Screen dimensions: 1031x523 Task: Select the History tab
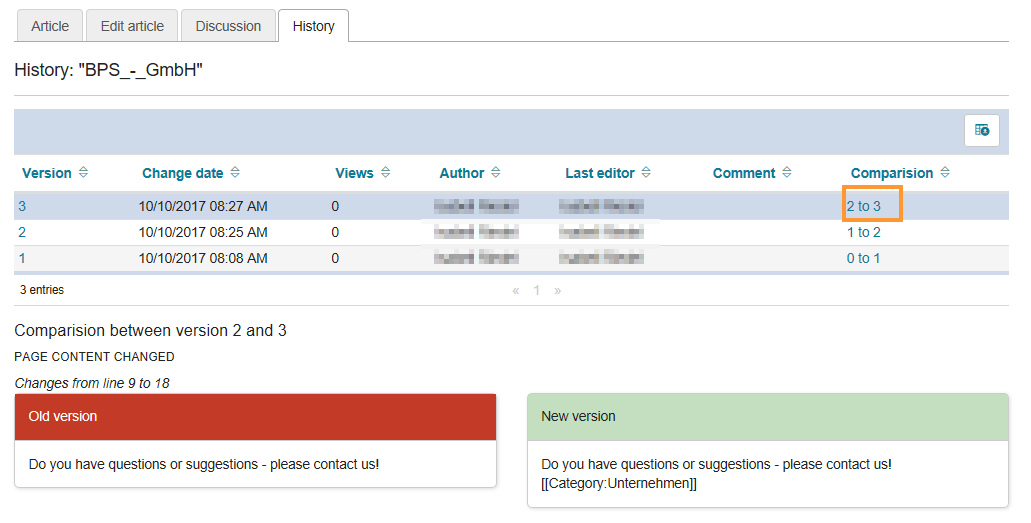(313, 26)
